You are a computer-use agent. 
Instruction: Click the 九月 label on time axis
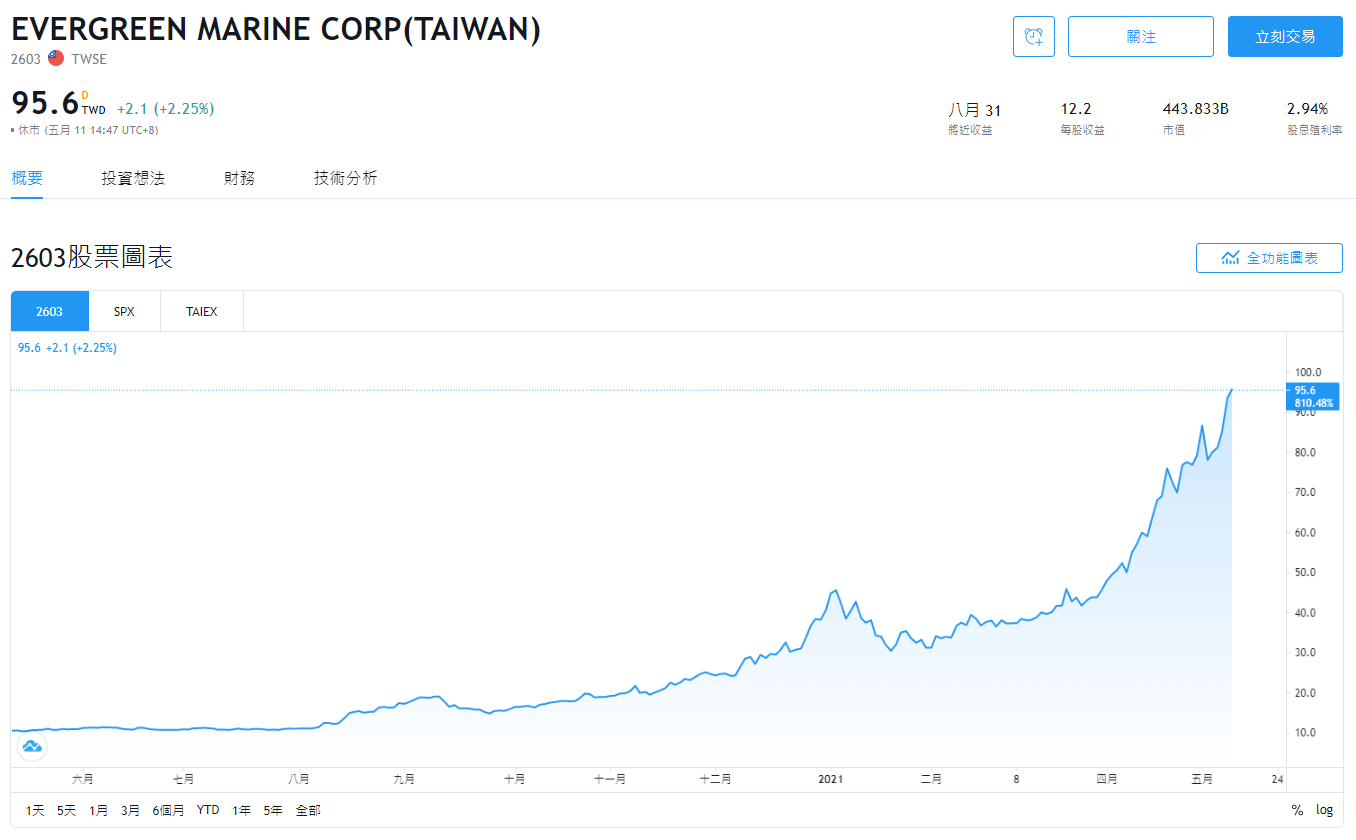click(404, 778)
